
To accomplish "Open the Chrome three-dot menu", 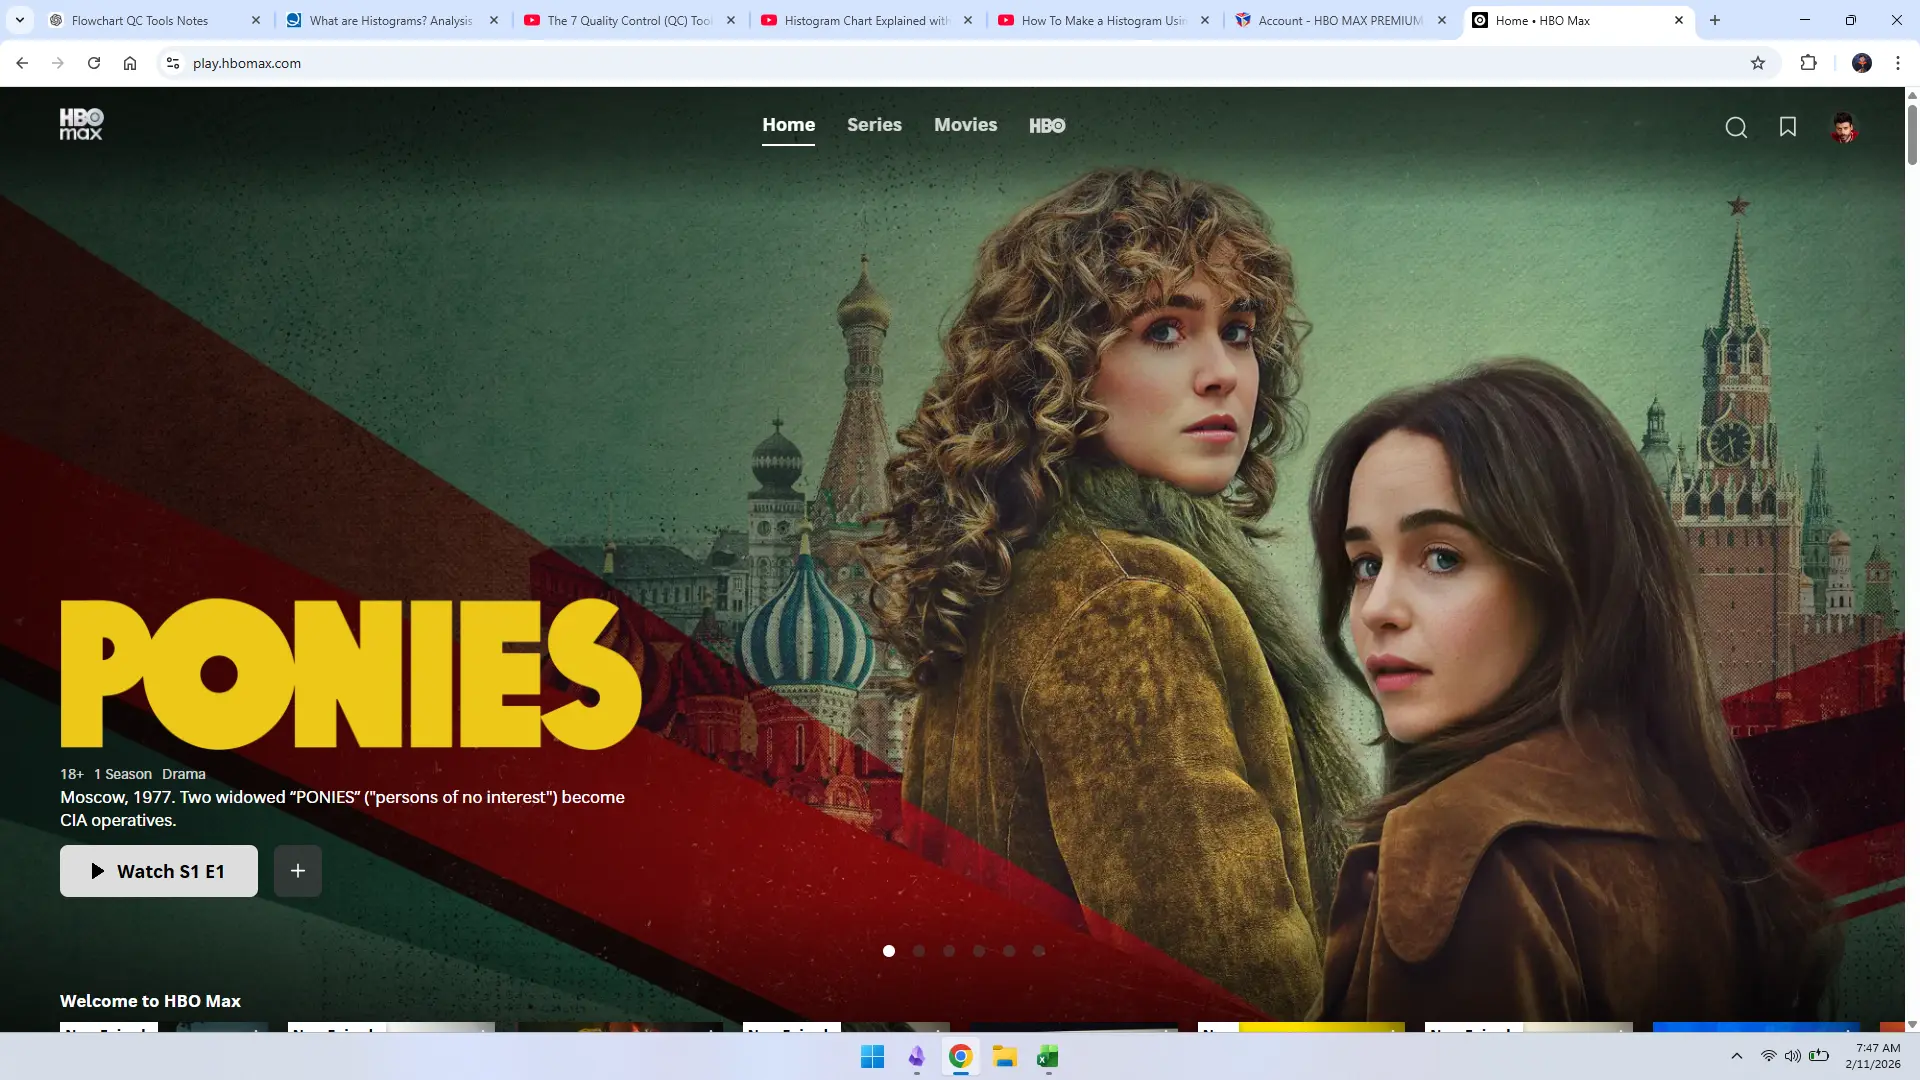I will click(1898, 63).
